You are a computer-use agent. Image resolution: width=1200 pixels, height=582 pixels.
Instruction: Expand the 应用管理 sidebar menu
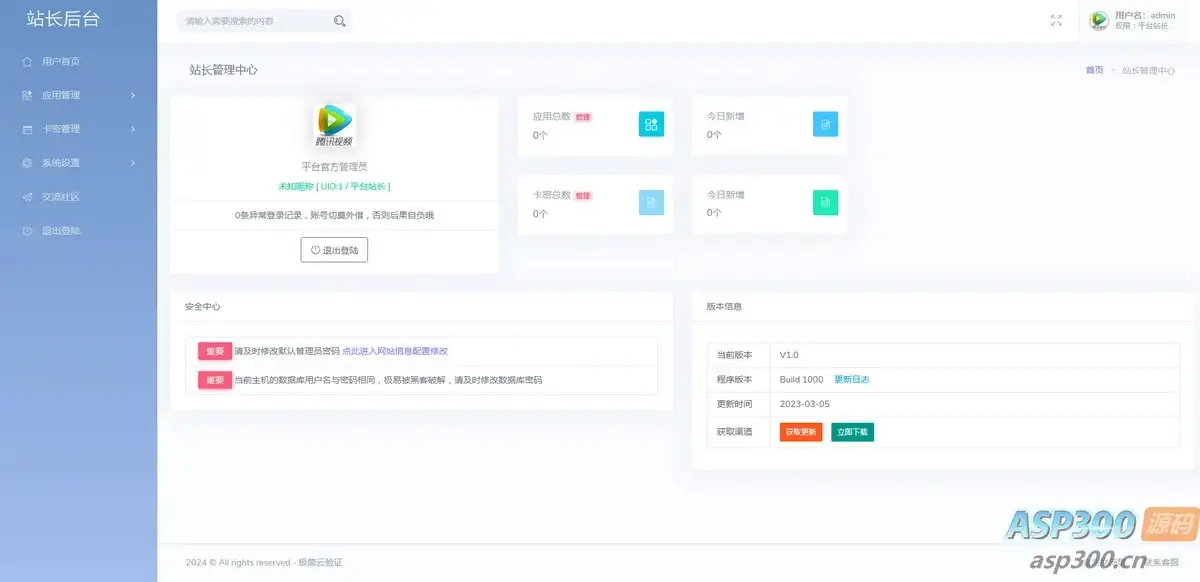tap(79, 95)
